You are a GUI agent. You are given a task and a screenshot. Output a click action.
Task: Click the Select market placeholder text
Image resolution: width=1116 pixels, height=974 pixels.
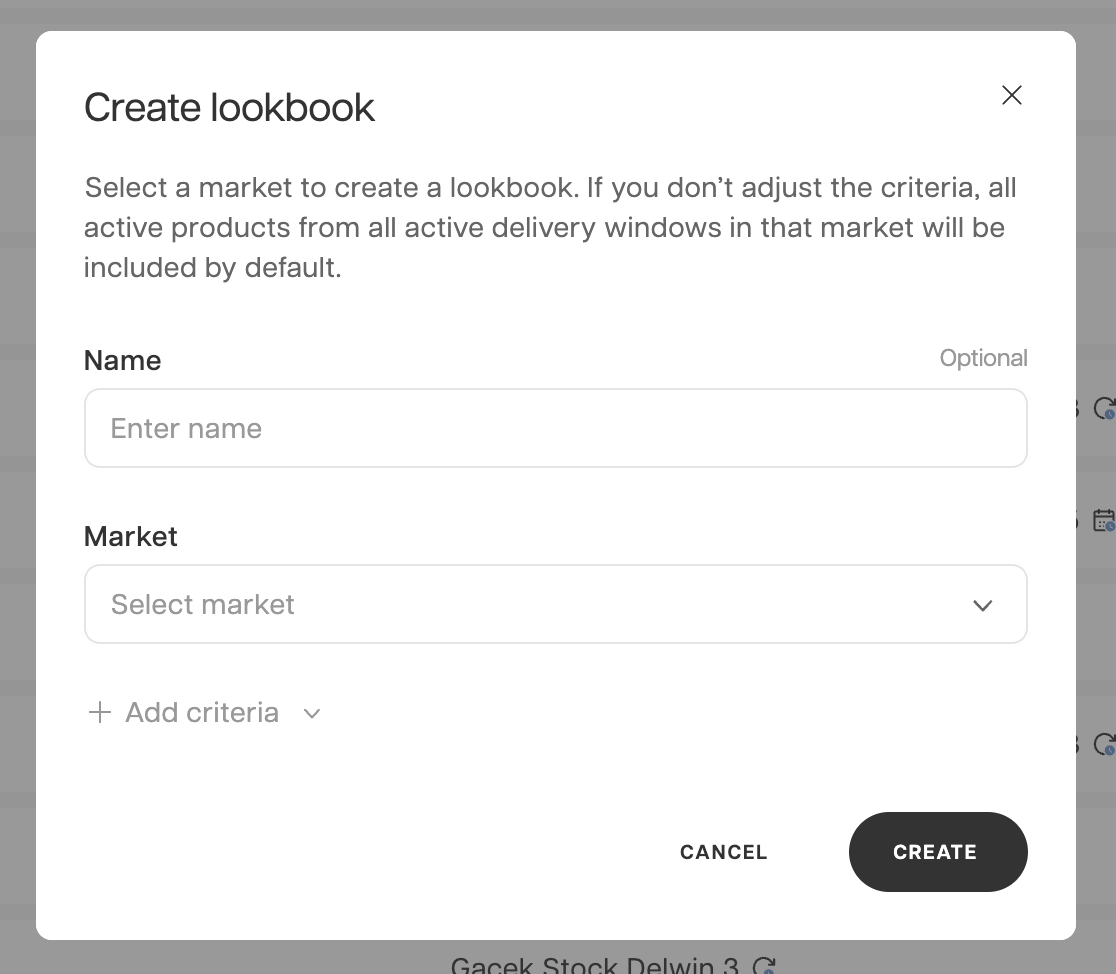click(203, 604)
